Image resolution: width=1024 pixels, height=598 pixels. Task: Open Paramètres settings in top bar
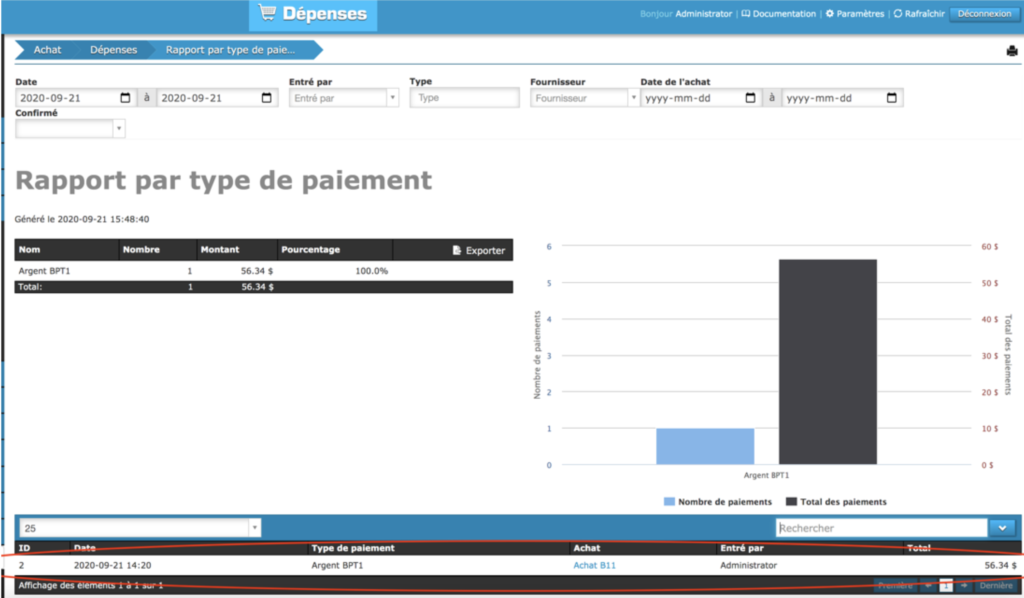pyautogui.click(x=854, y=14)
